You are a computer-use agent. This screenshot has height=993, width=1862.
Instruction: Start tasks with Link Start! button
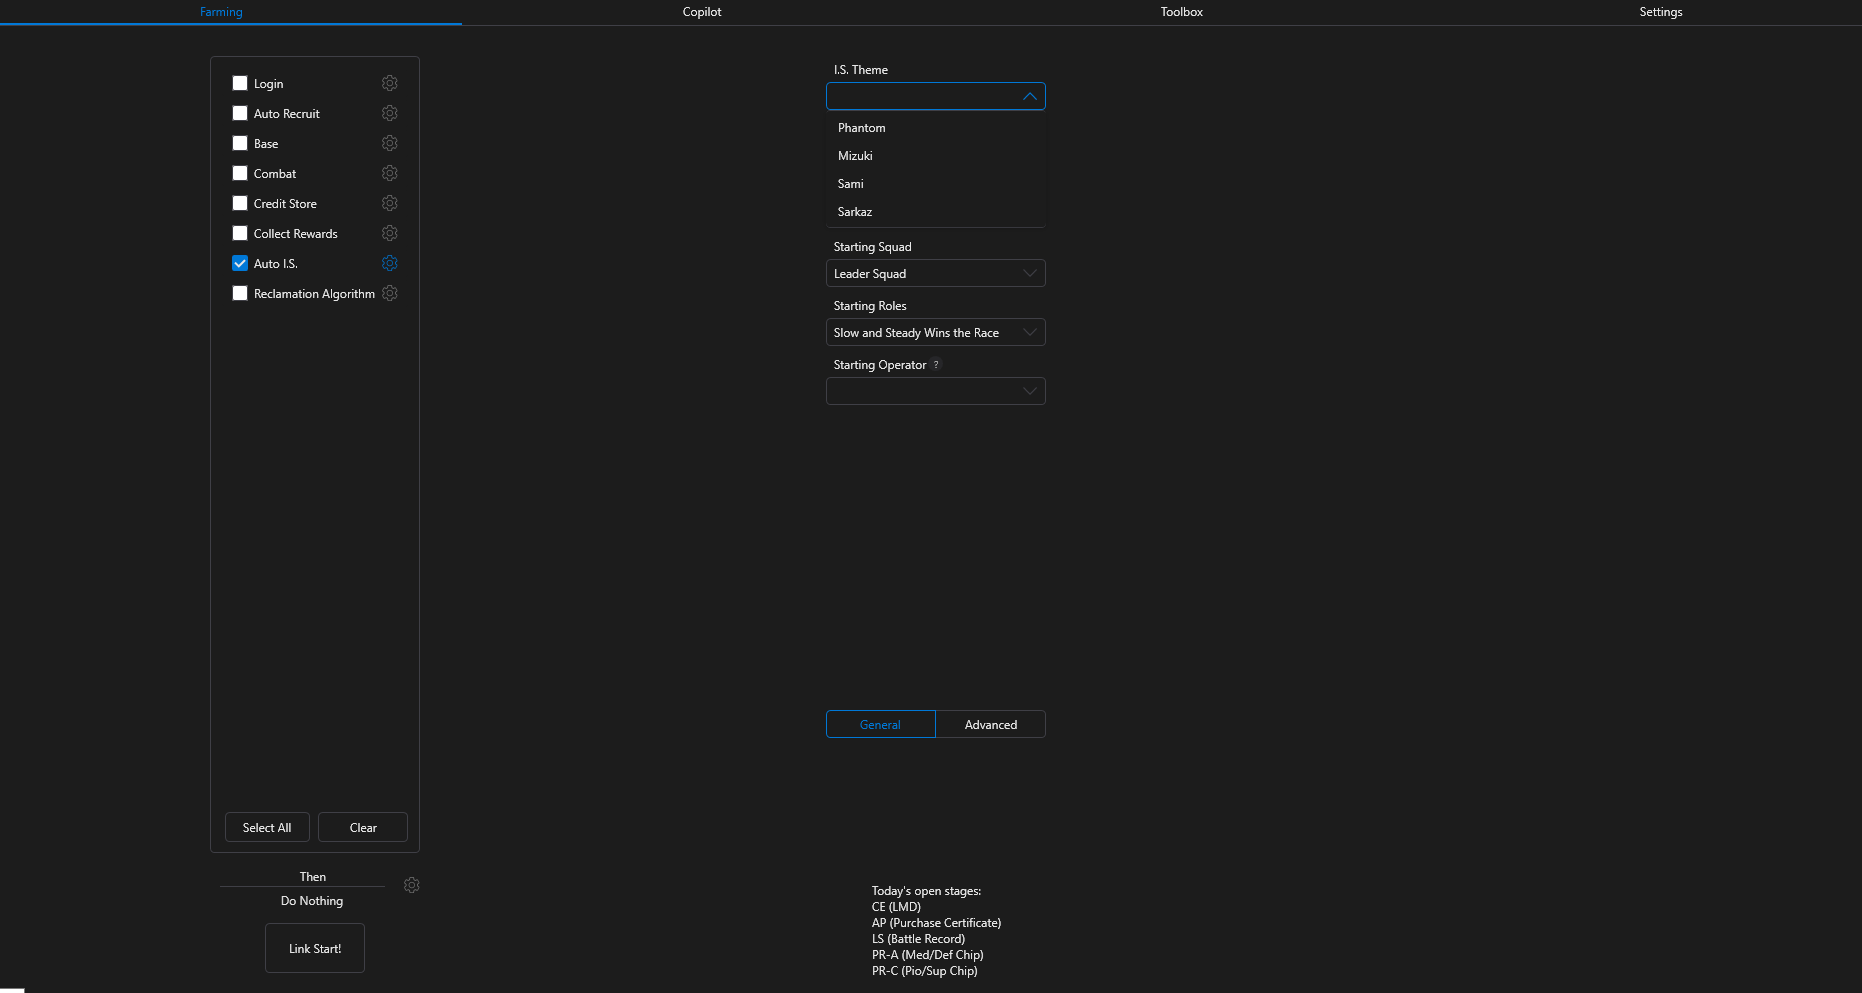tap(315, 948)
